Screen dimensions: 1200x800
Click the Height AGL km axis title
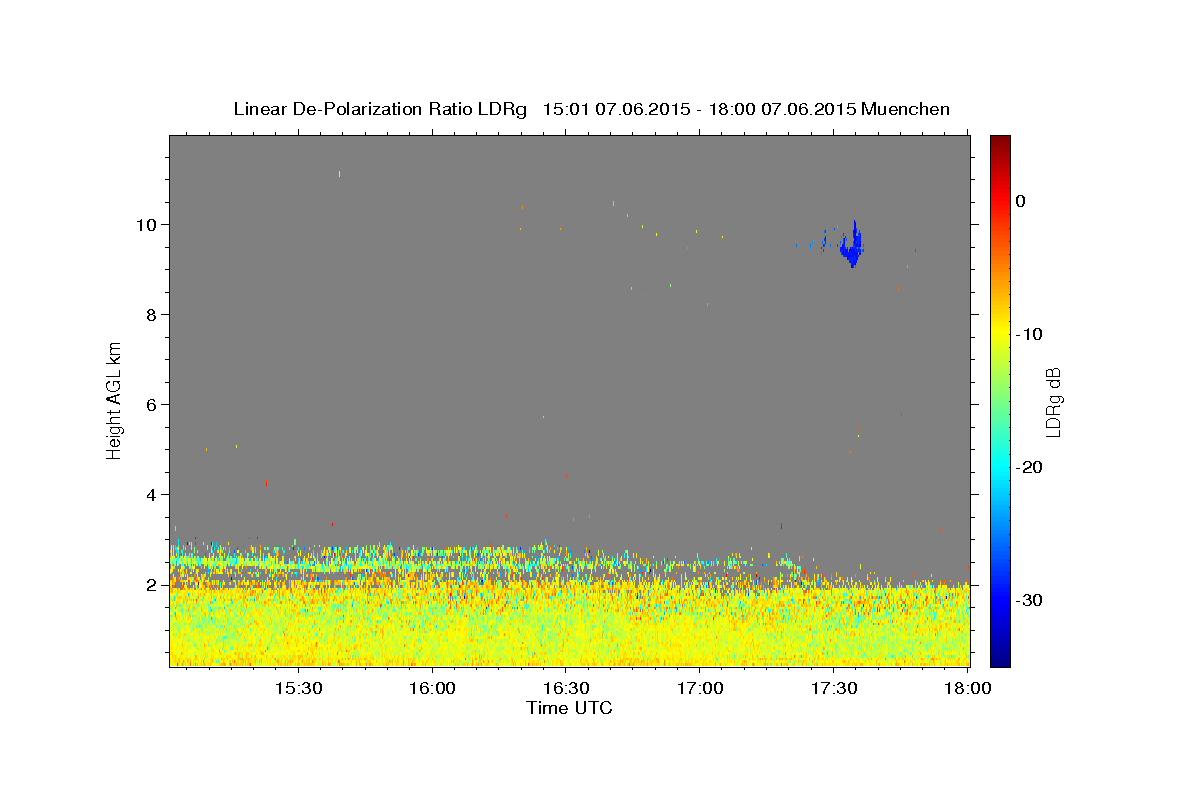tap(115, 400)
